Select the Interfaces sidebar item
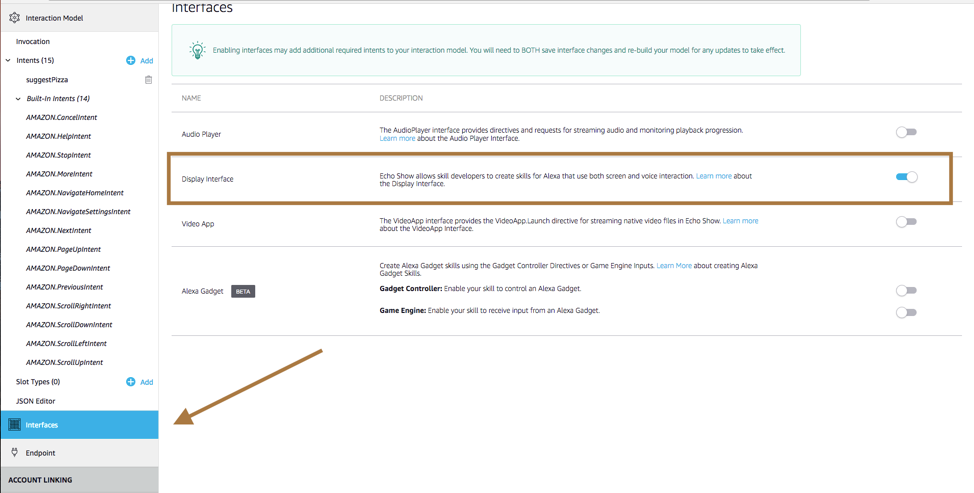Image resolution: width=974 pixels, height=493 pixels. (x=79, y=425)
